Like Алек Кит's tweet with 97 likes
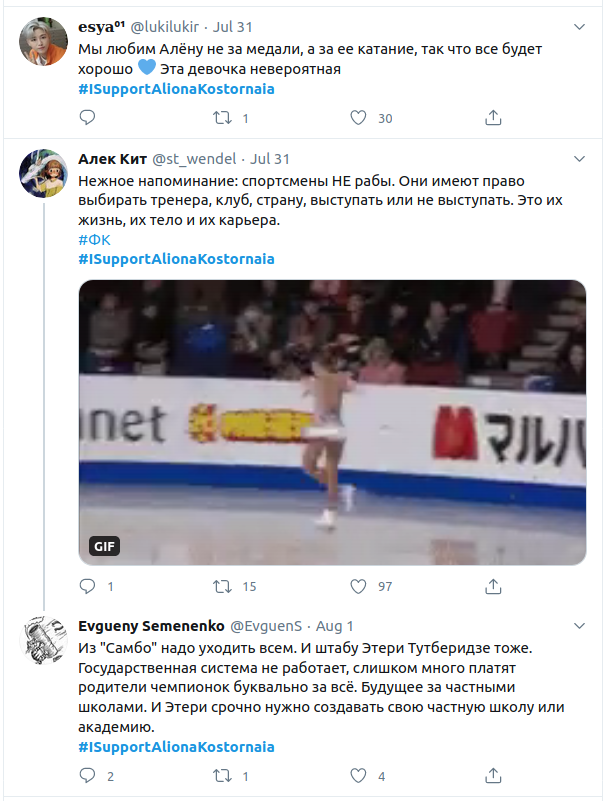This screenshot has width=608, height=801. pyautogui.click(x=358, y=586)
